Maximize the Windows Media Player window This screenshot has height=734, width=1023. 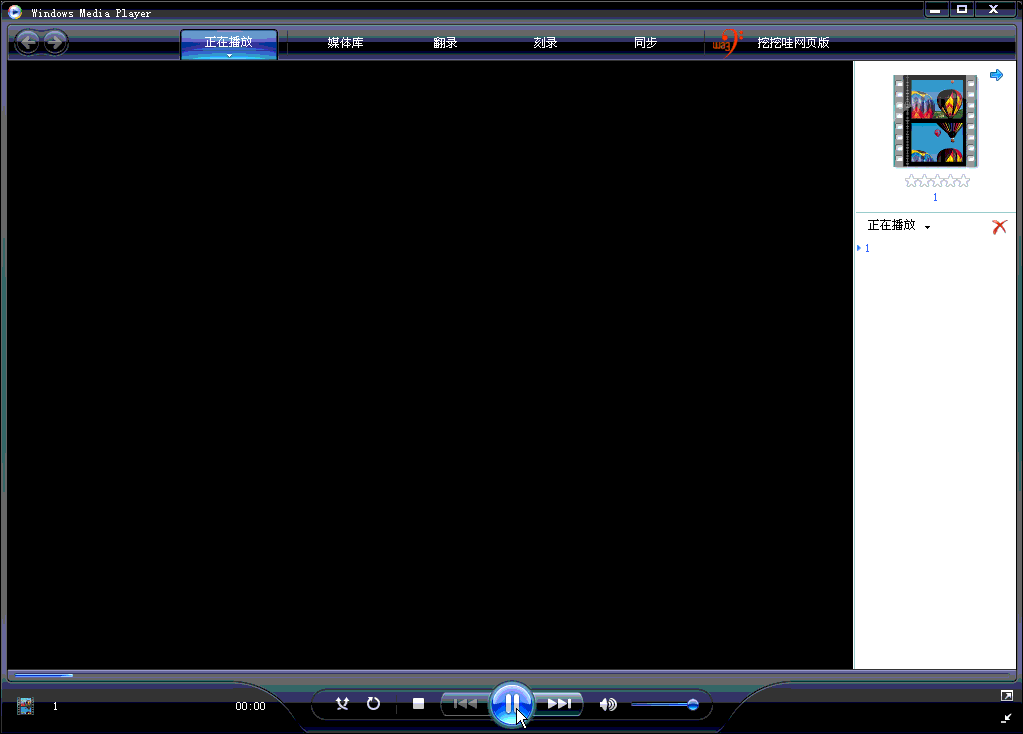click(962, 10)
